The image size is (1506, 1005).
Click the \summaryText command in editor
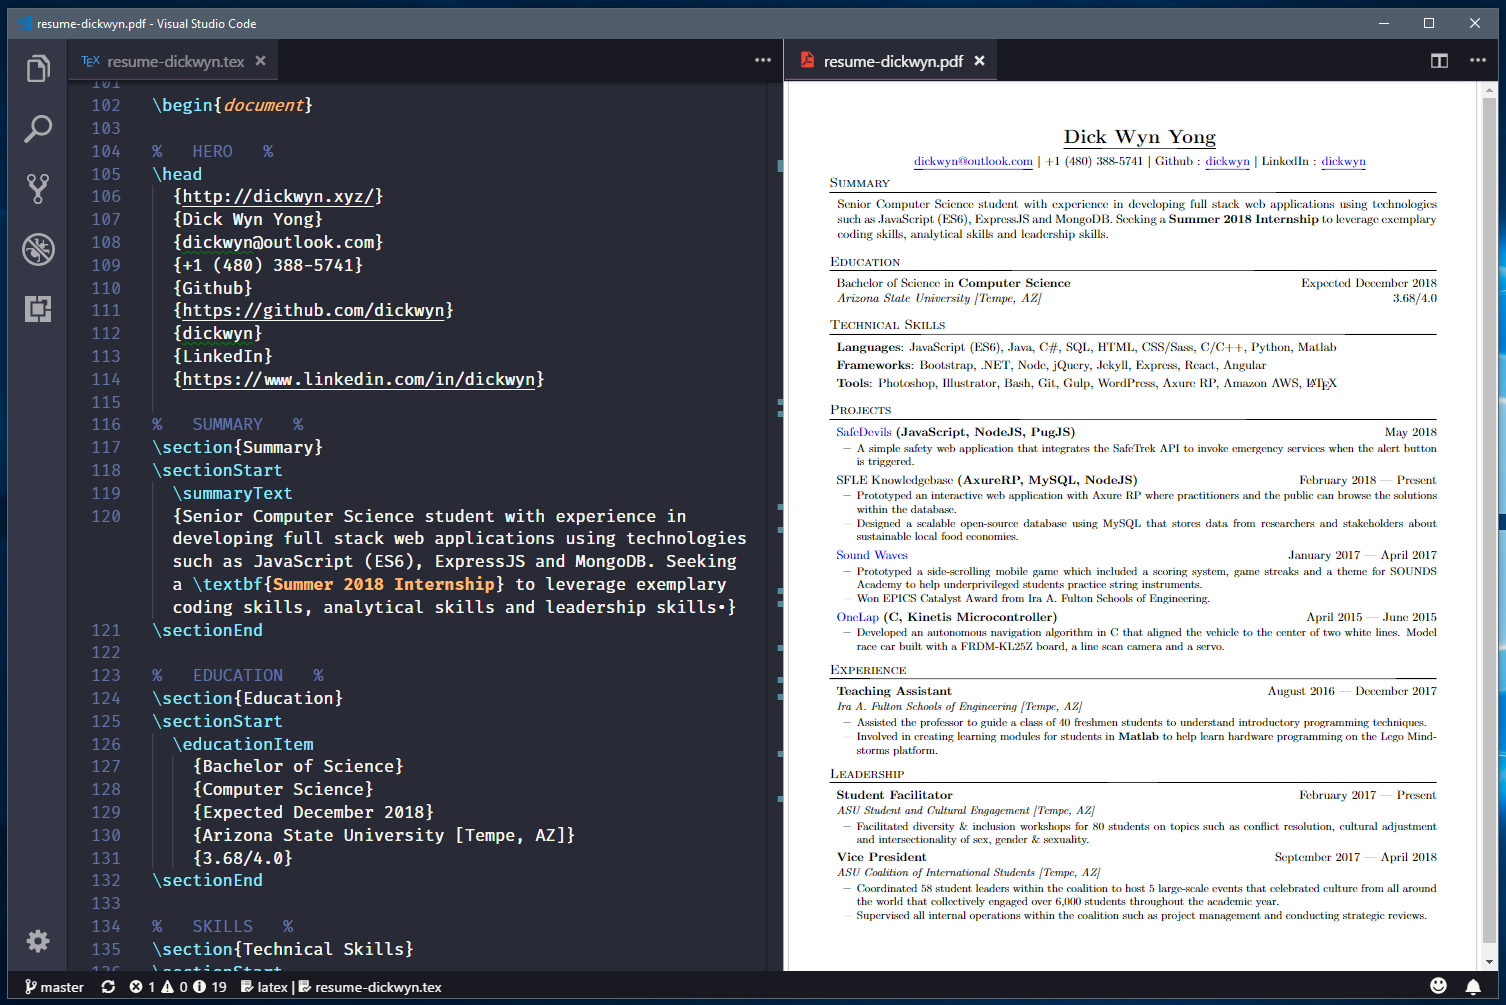tap(232, 493)
